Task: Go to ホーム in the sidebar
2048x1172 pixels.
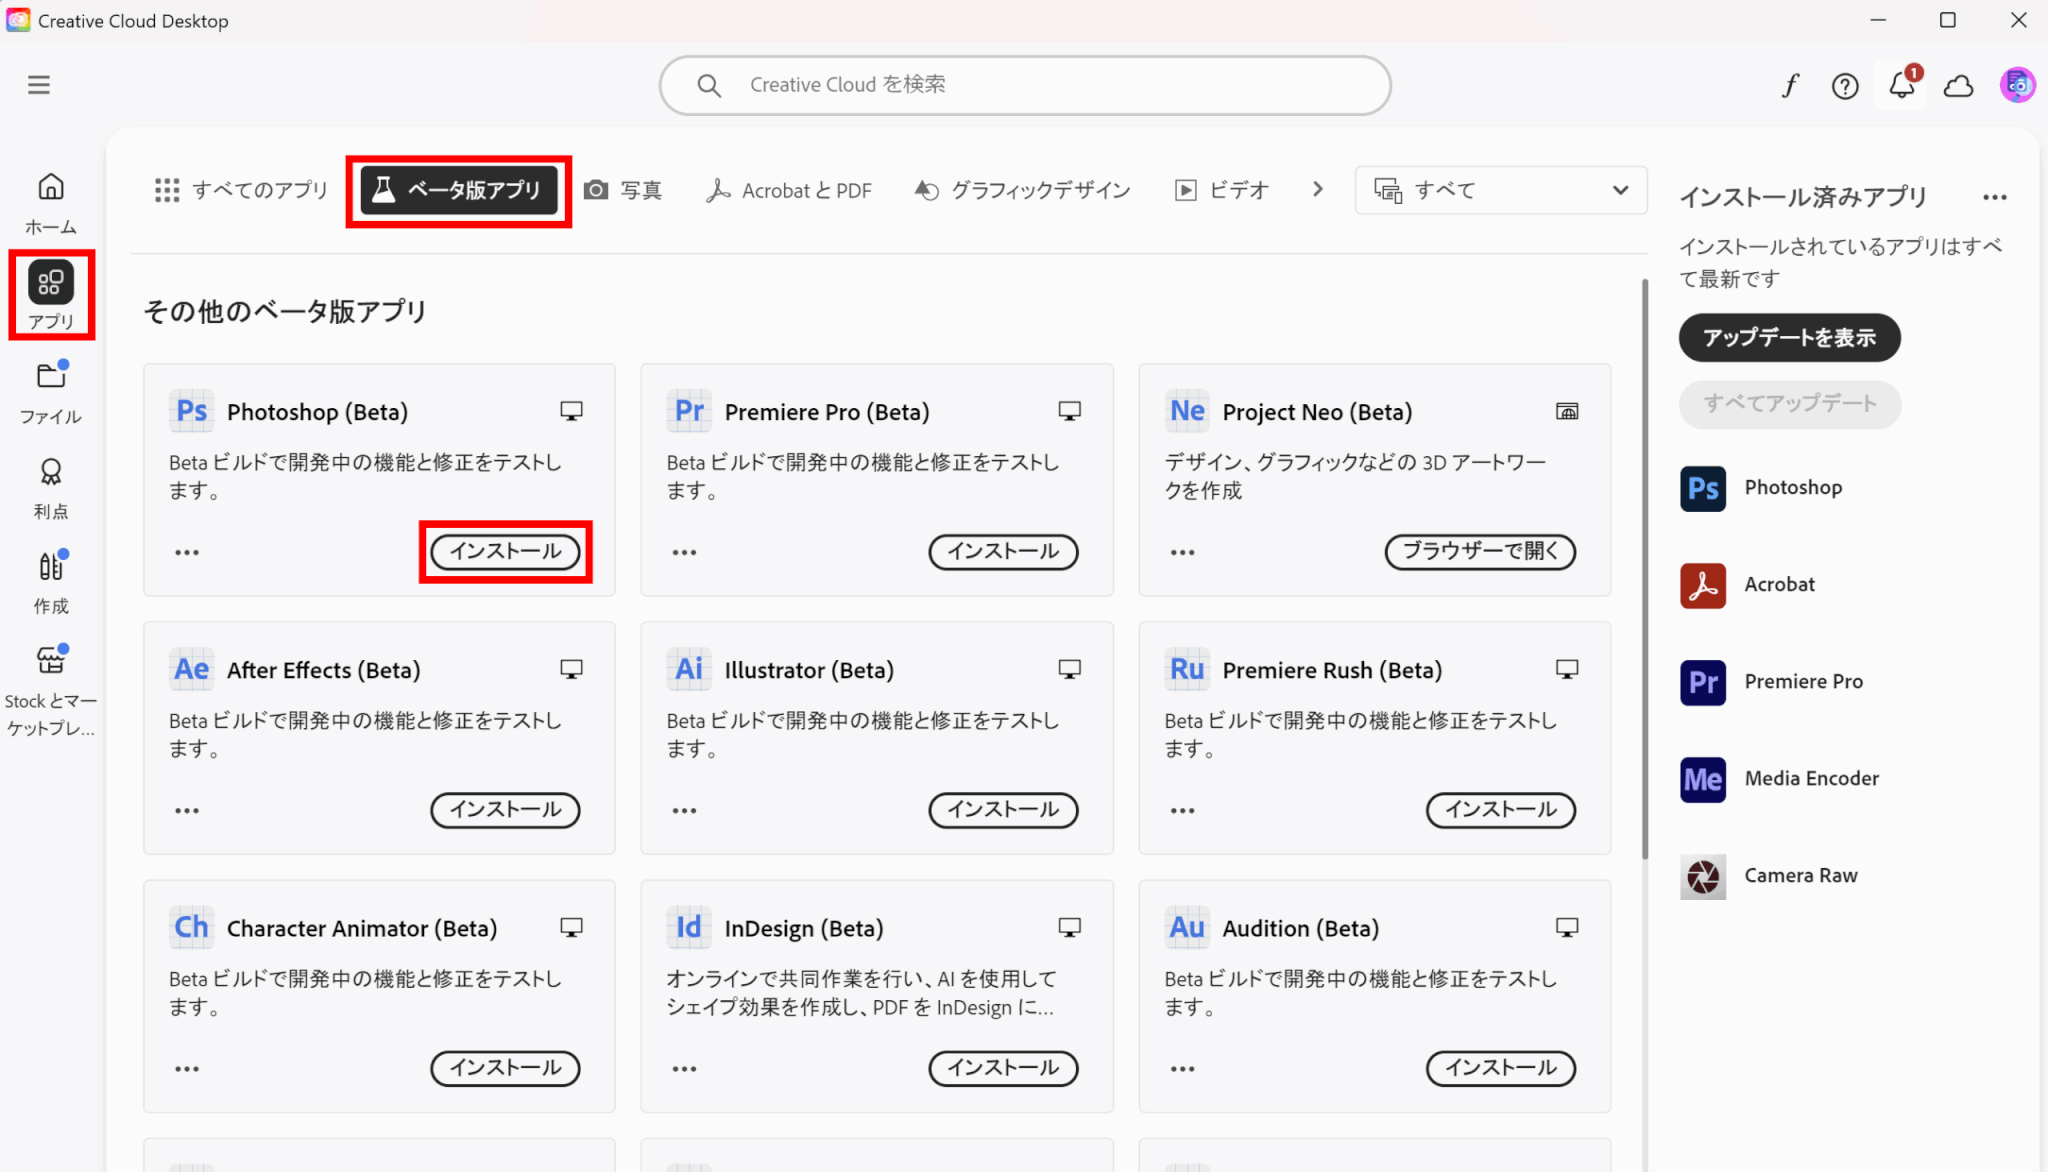Action: pyautogui.click(x=51, y=203)
